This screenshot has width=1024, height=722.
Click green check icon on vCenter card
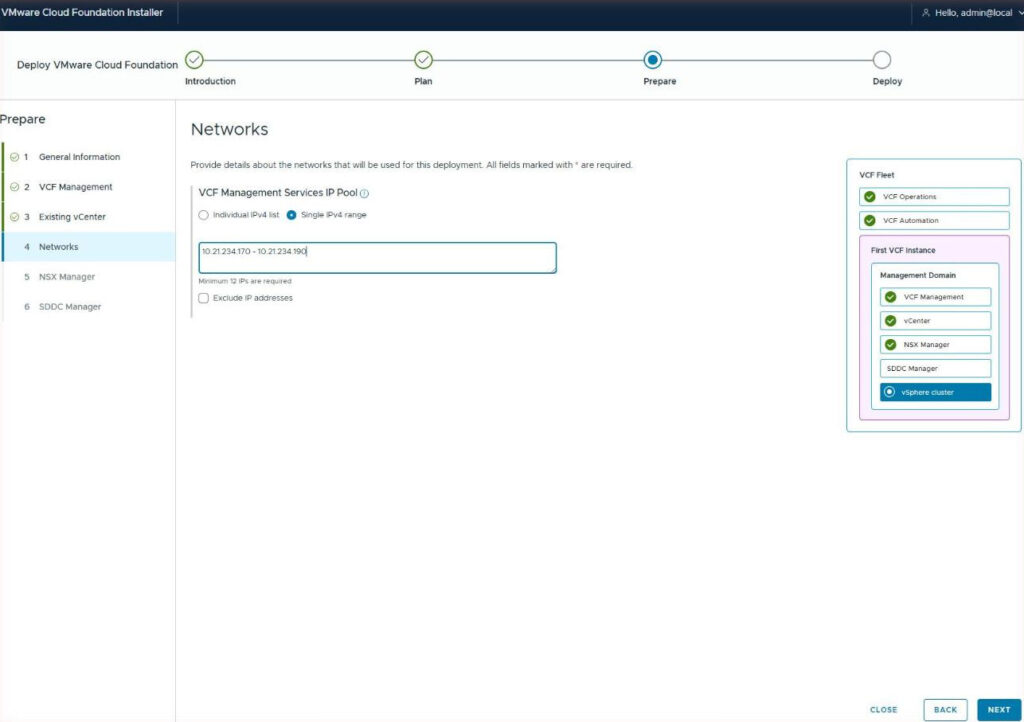point(890,321)
